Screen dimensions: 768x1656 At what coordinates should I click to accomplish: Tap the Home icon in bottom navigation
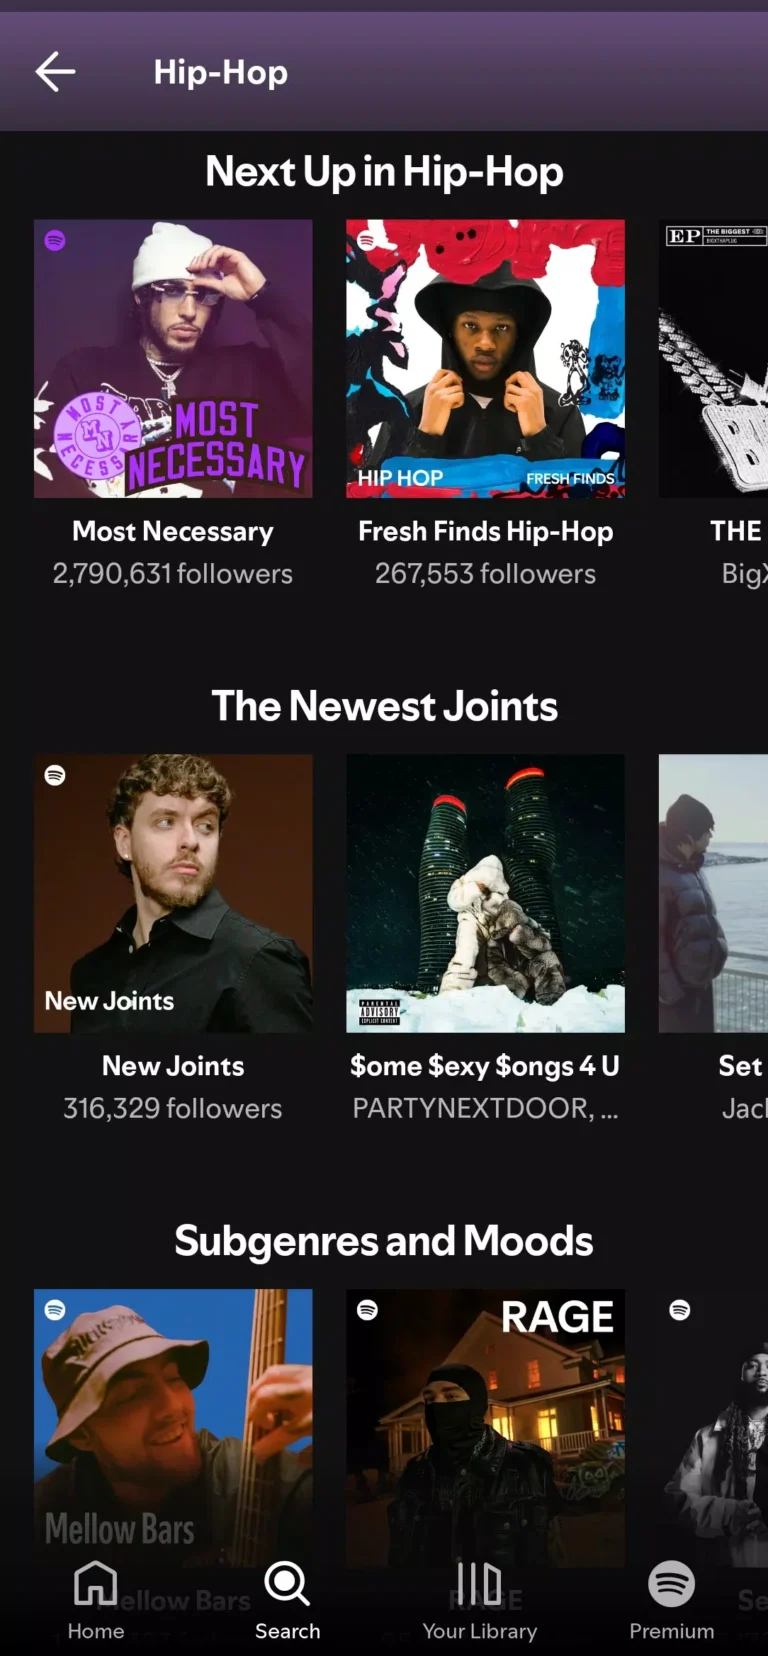click(x=95, y=1586)
